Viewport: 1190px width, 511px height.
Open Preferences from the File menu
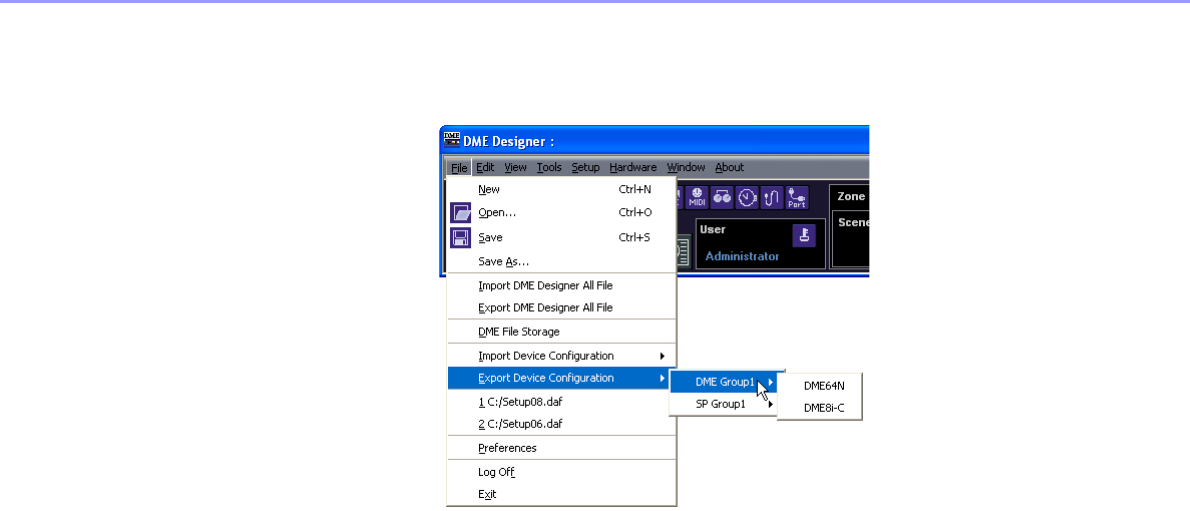pyautogui.click(x=562, y=448)
